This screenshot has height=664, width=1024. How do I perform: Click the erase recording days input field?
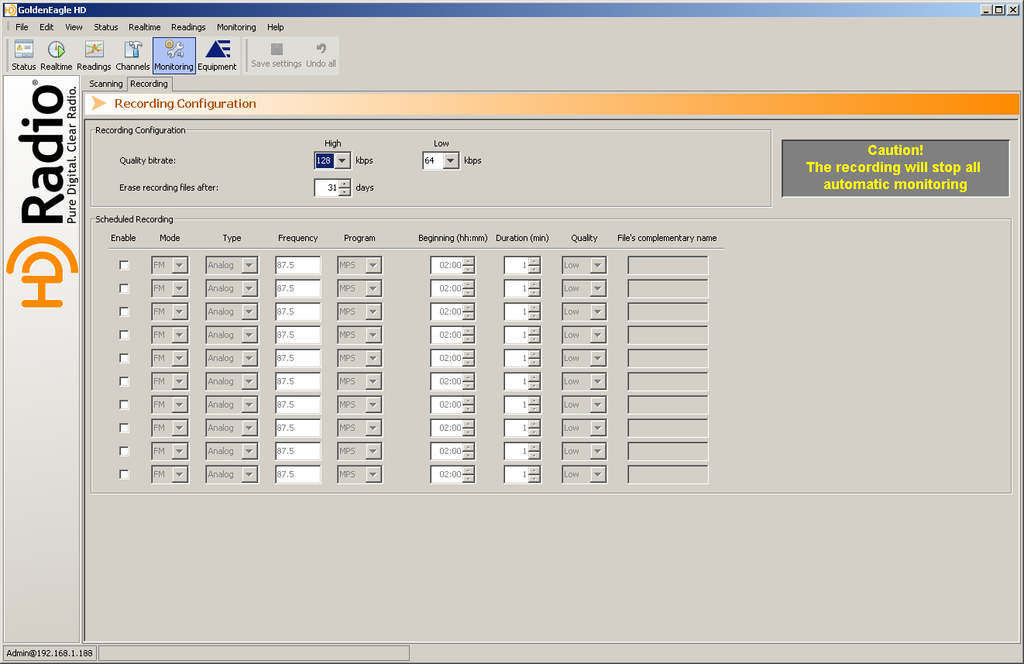pyautogui.click(x=327, y=187)
